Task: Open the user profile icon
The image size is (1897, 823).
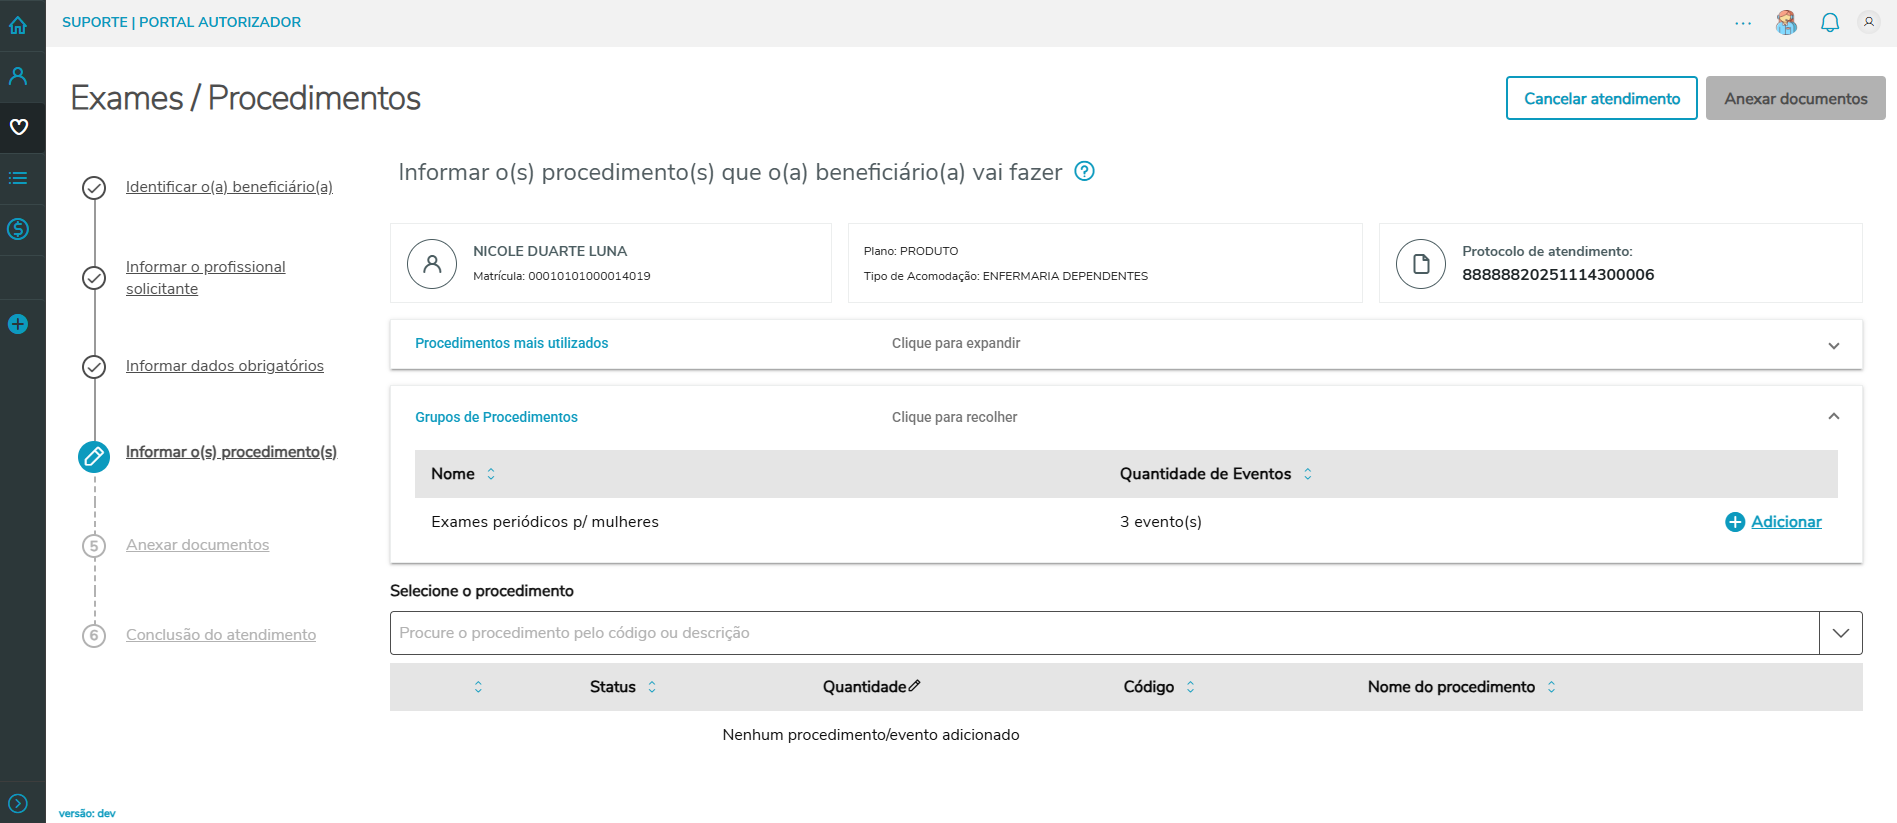Action: (1868, 22)
